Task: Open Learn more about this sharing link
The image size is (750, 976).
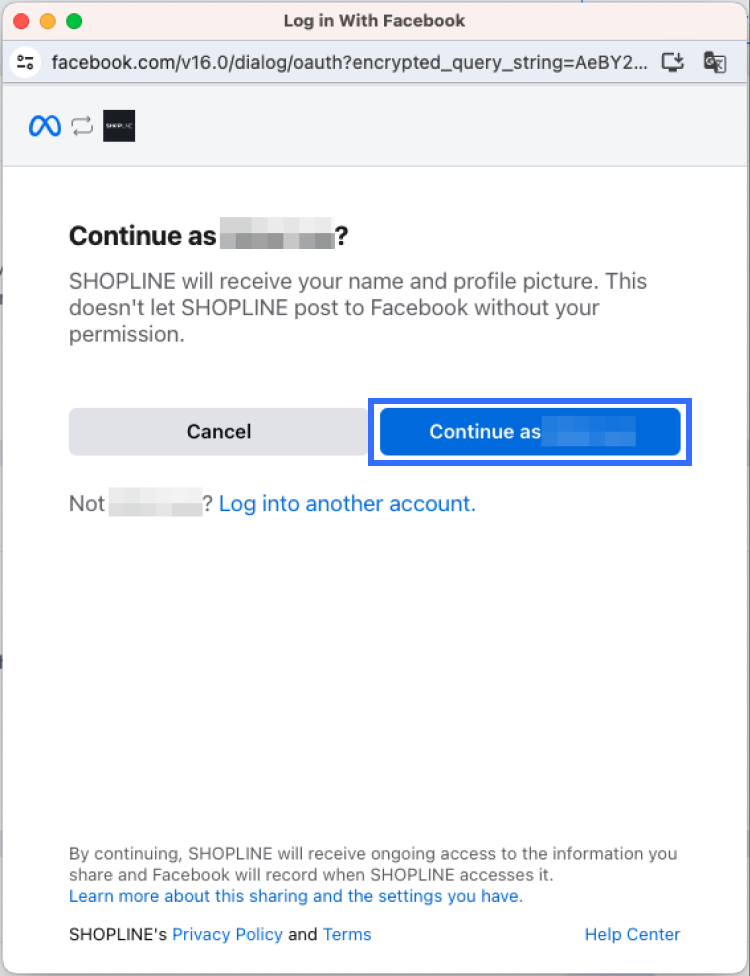Action: [295, 896]
